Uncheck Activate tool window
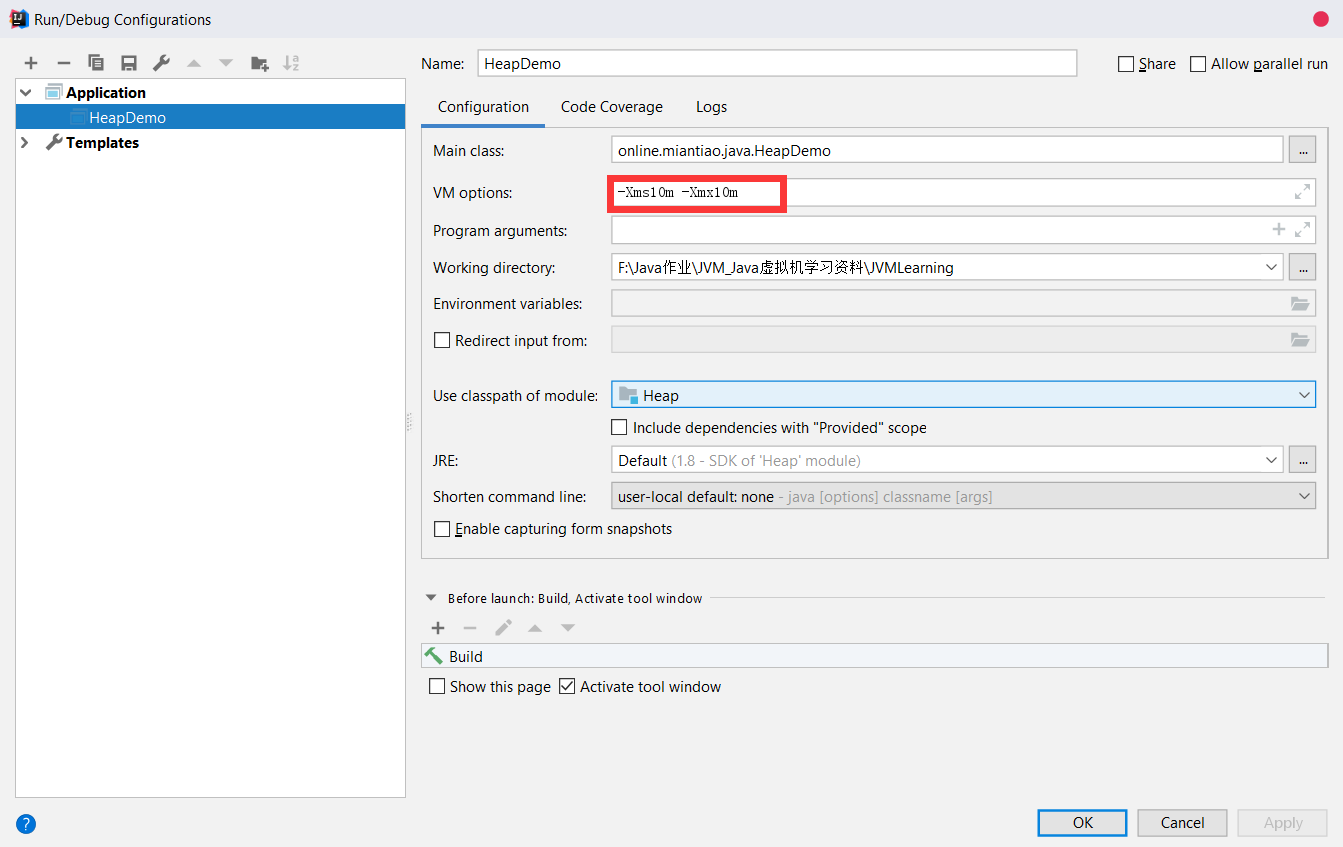This screenshot has height=847, width=1343. pos(567,686)
